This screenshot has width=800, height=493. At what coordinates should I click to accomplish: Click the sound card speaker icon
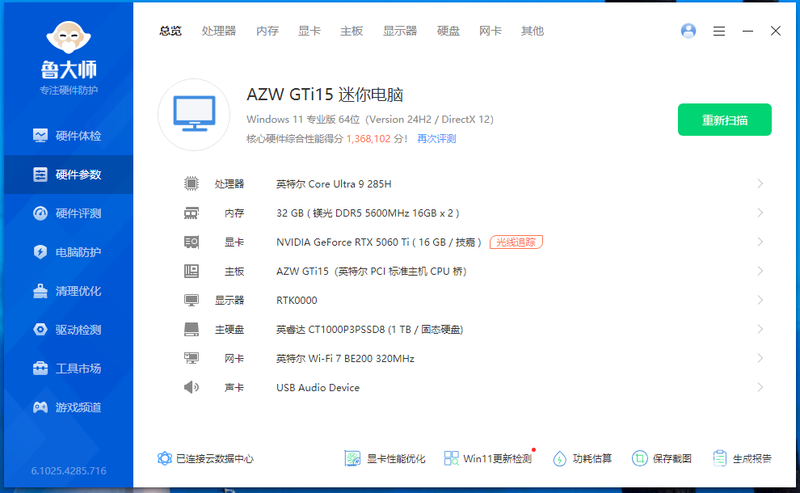191,387
